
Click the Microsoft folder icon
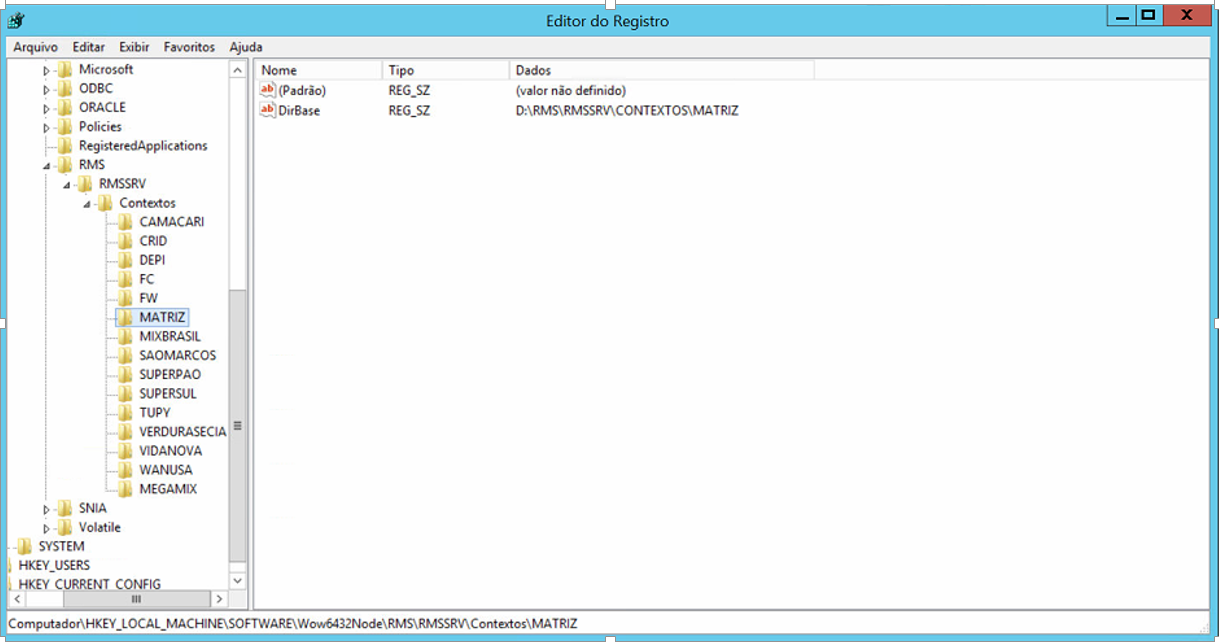pos(64,69)
